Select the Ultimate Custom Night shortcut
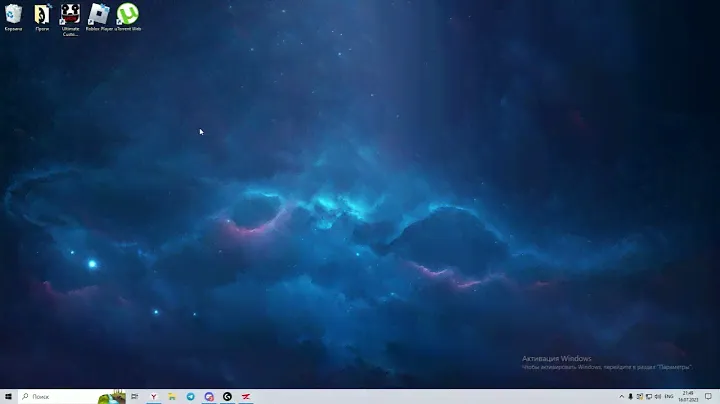 pos(70,16)
